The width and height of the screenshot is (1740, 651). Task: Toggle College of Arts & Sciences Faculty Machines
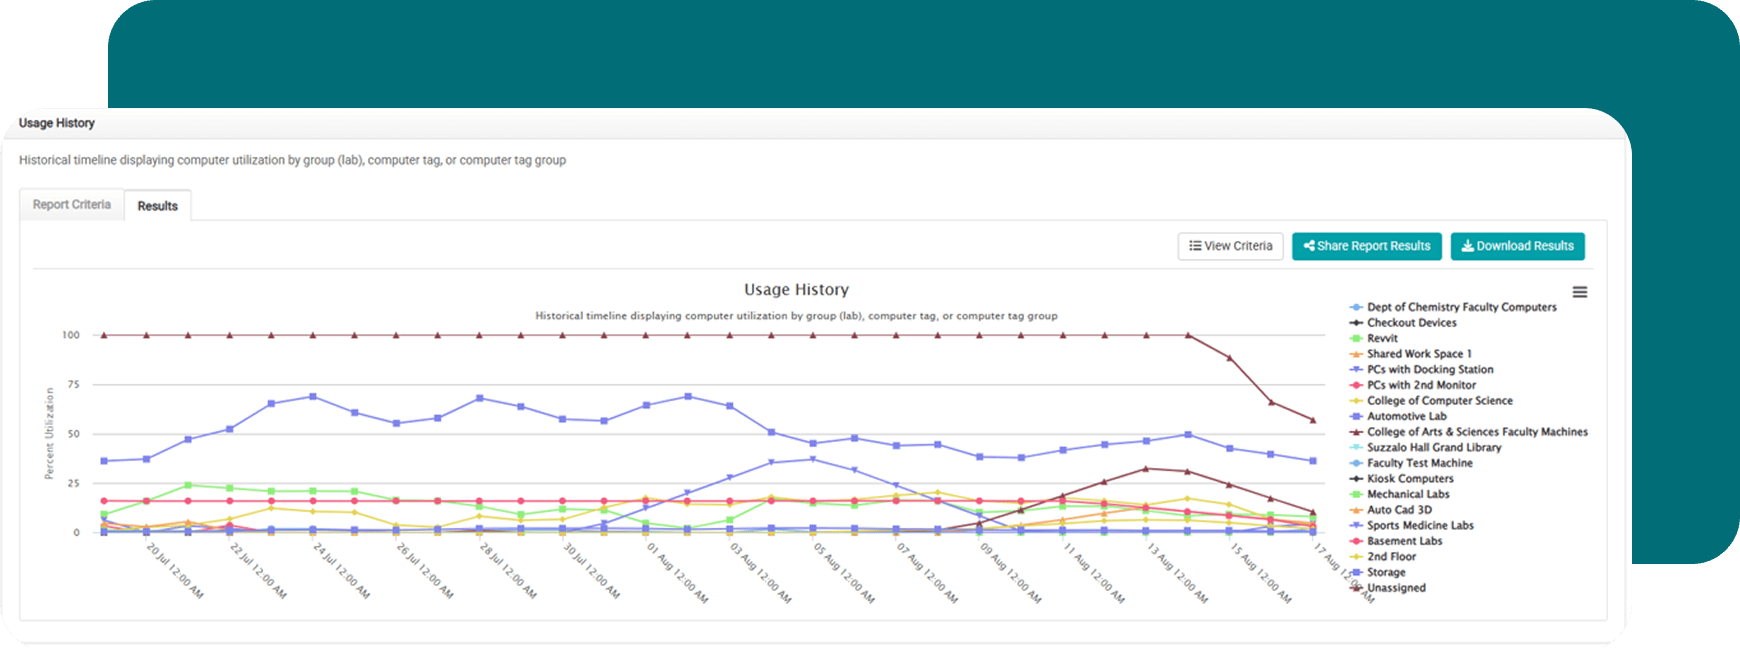click(1468, 432)
